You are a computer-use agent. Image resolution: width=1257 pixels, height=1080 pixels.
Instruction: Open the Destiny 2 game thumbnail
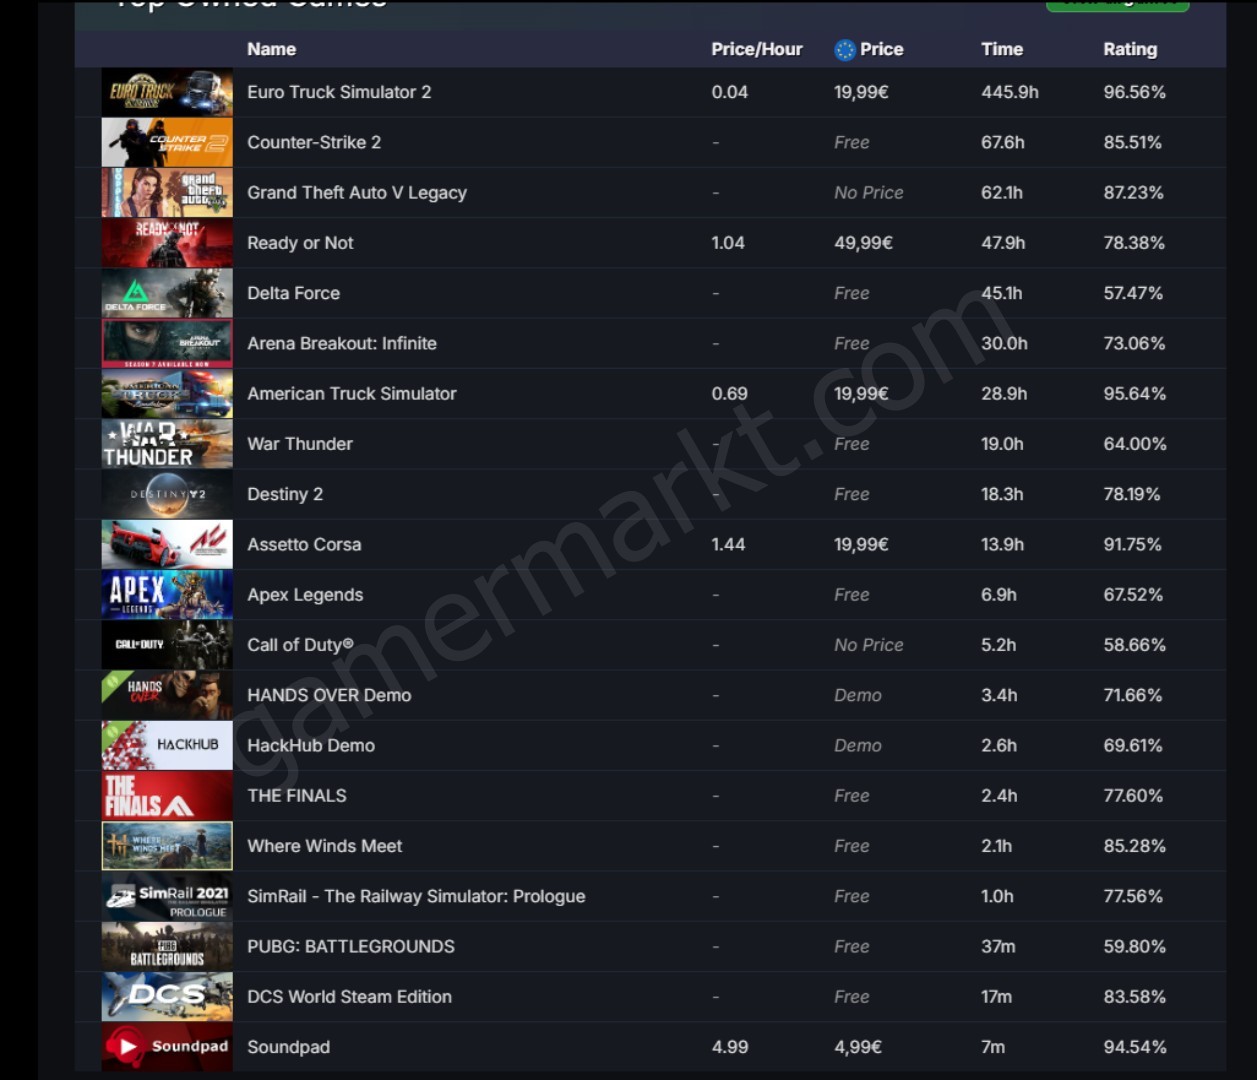coord(167,494)
